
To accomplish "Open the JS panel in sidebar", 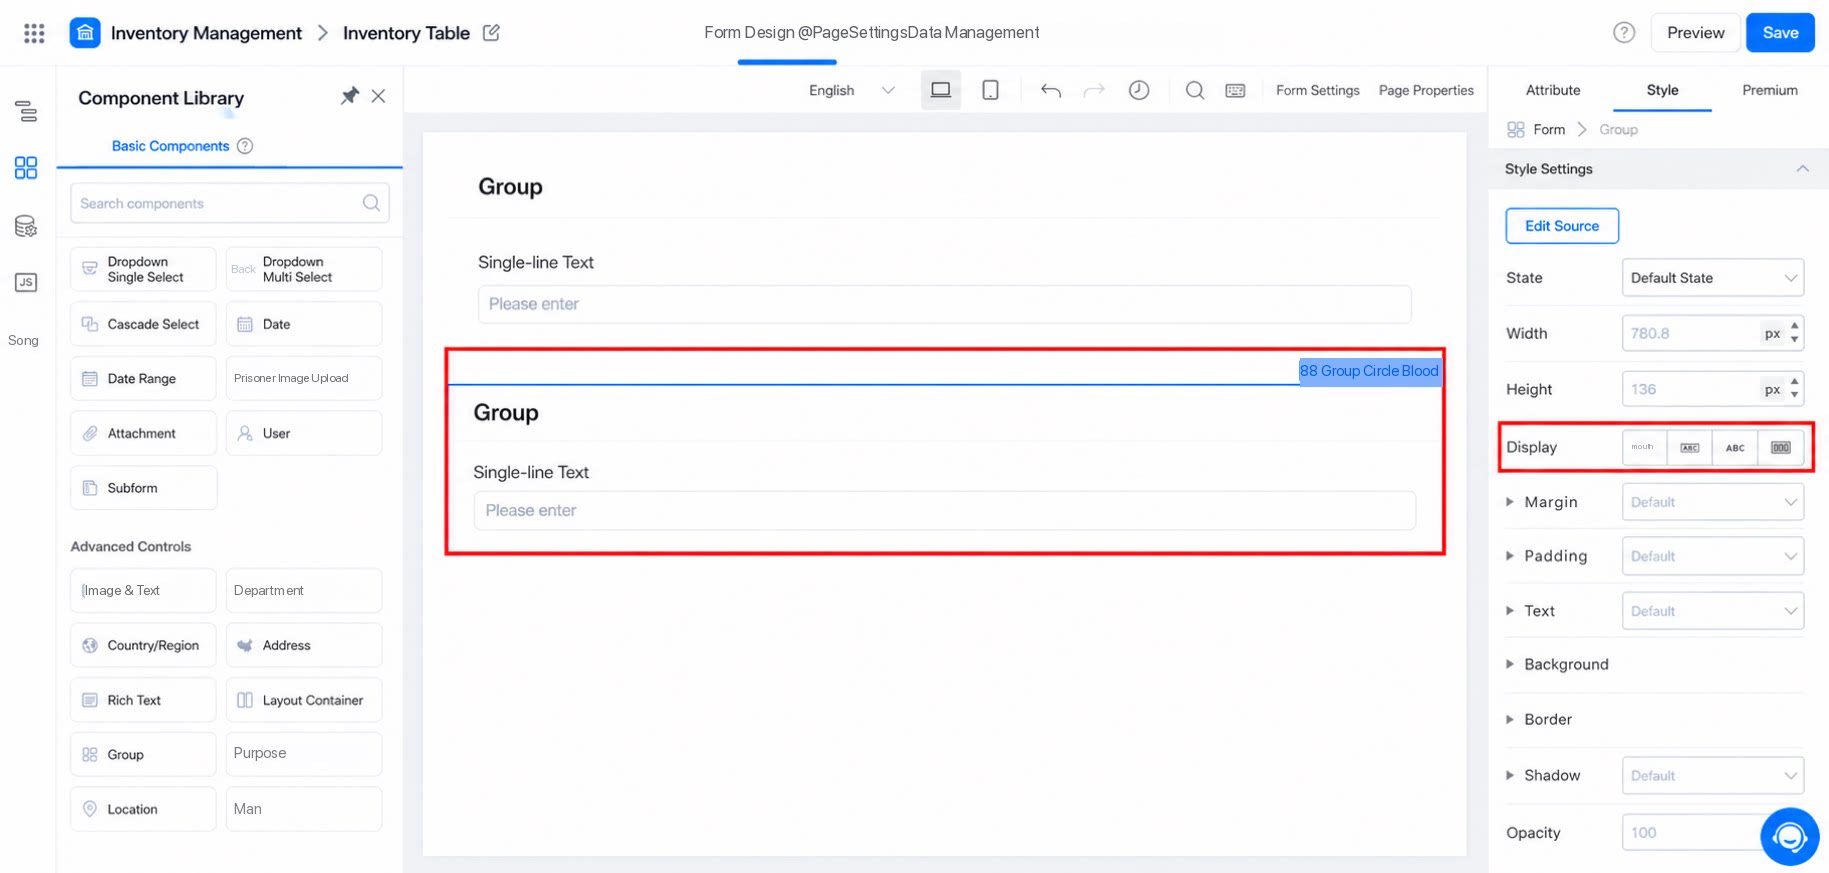I will click(26, 282).
